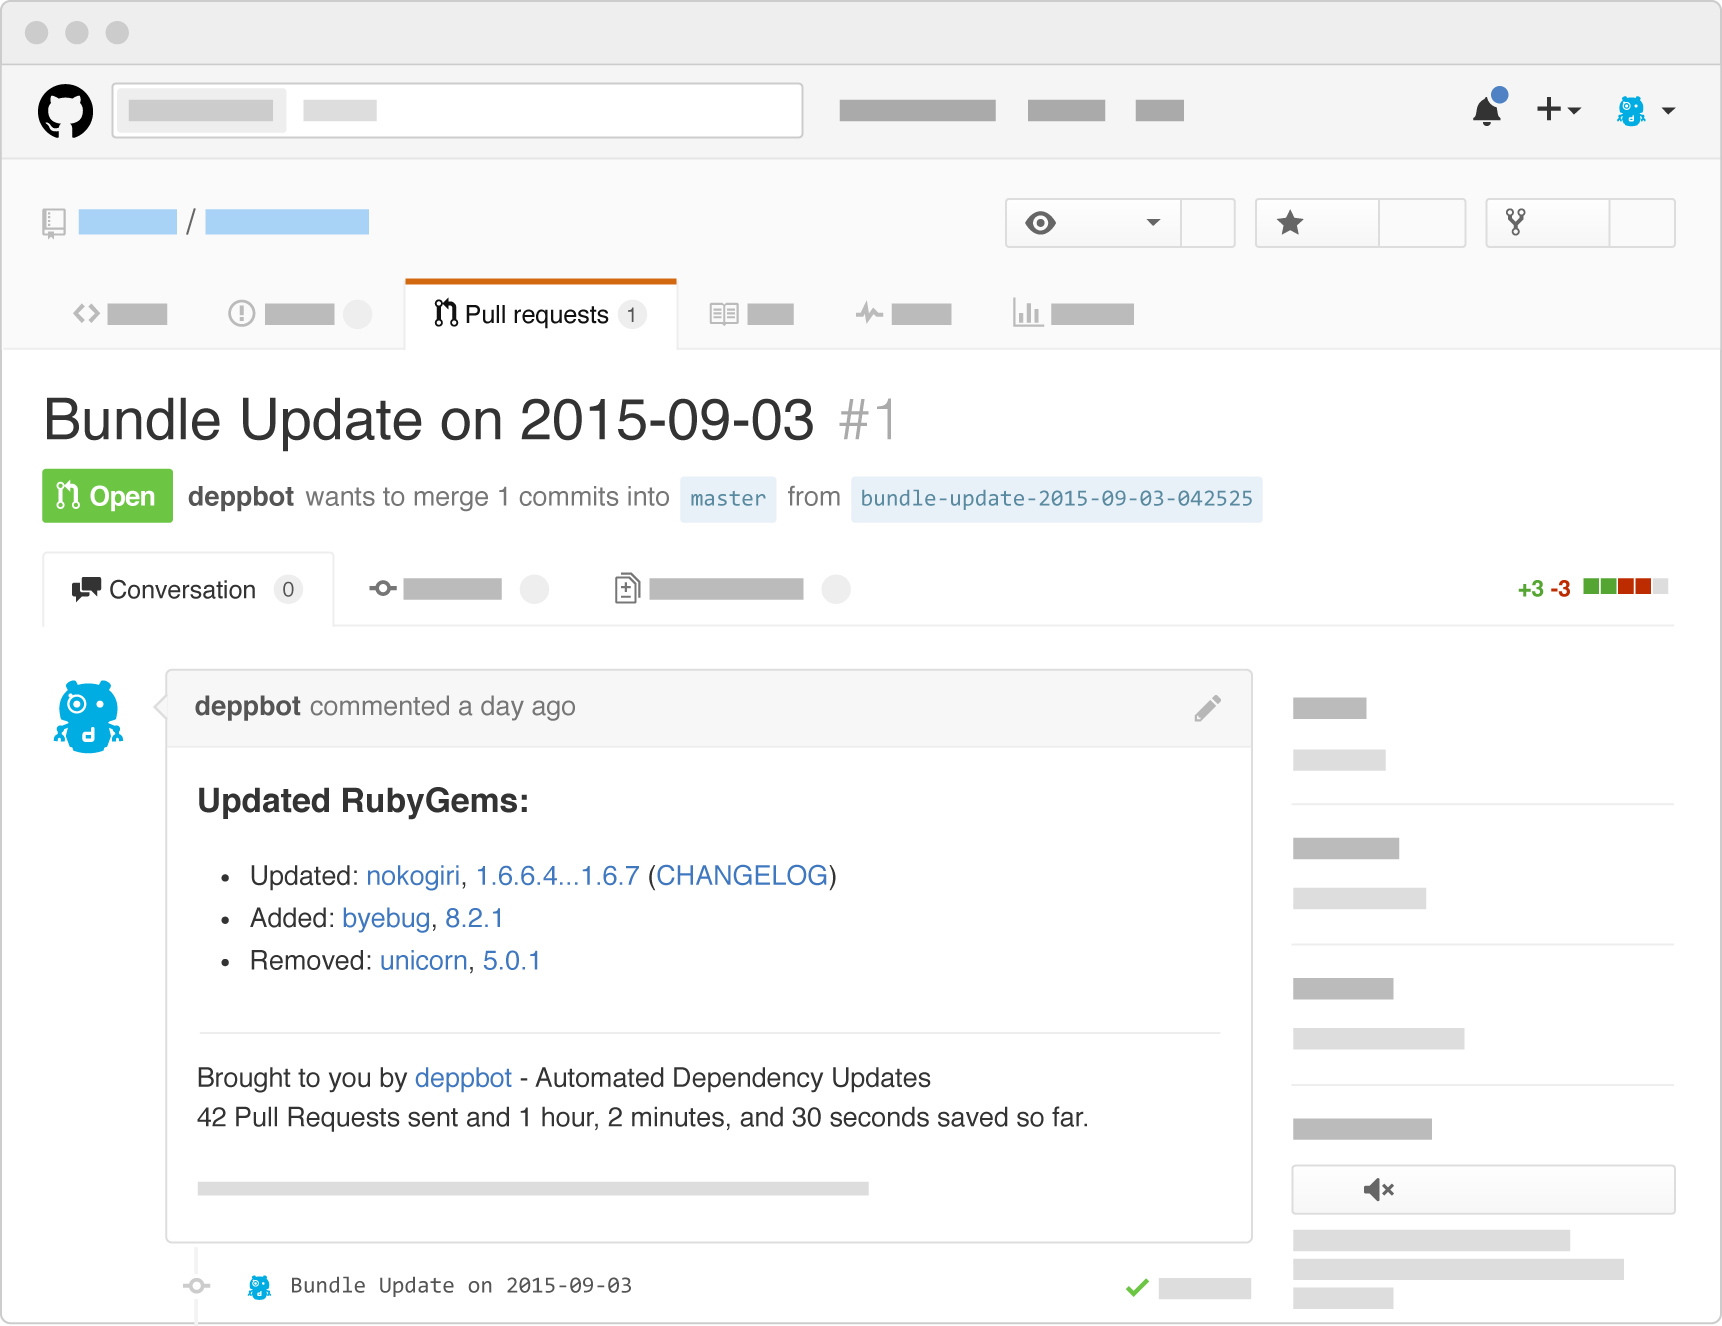
Task: Open the master branch label
Action: click(728, 498)
